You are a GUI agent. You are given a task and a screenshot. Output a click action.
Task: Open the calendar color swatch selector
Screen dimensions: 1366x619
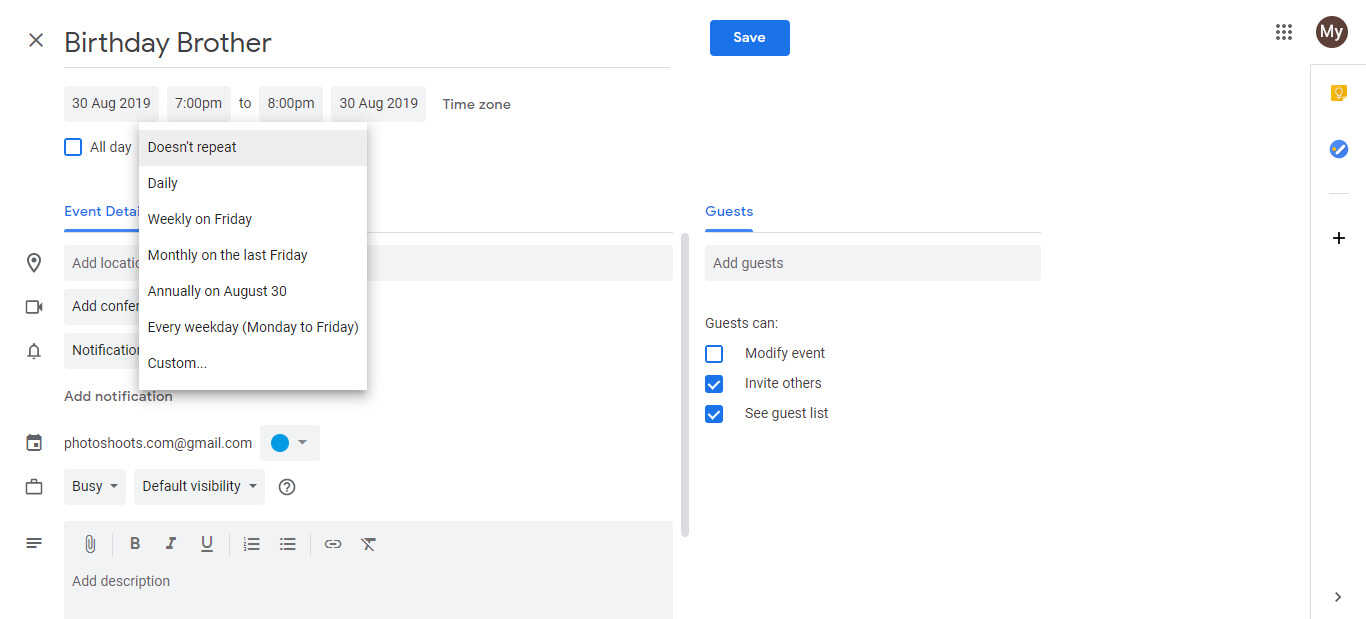(x=290, y=443)
